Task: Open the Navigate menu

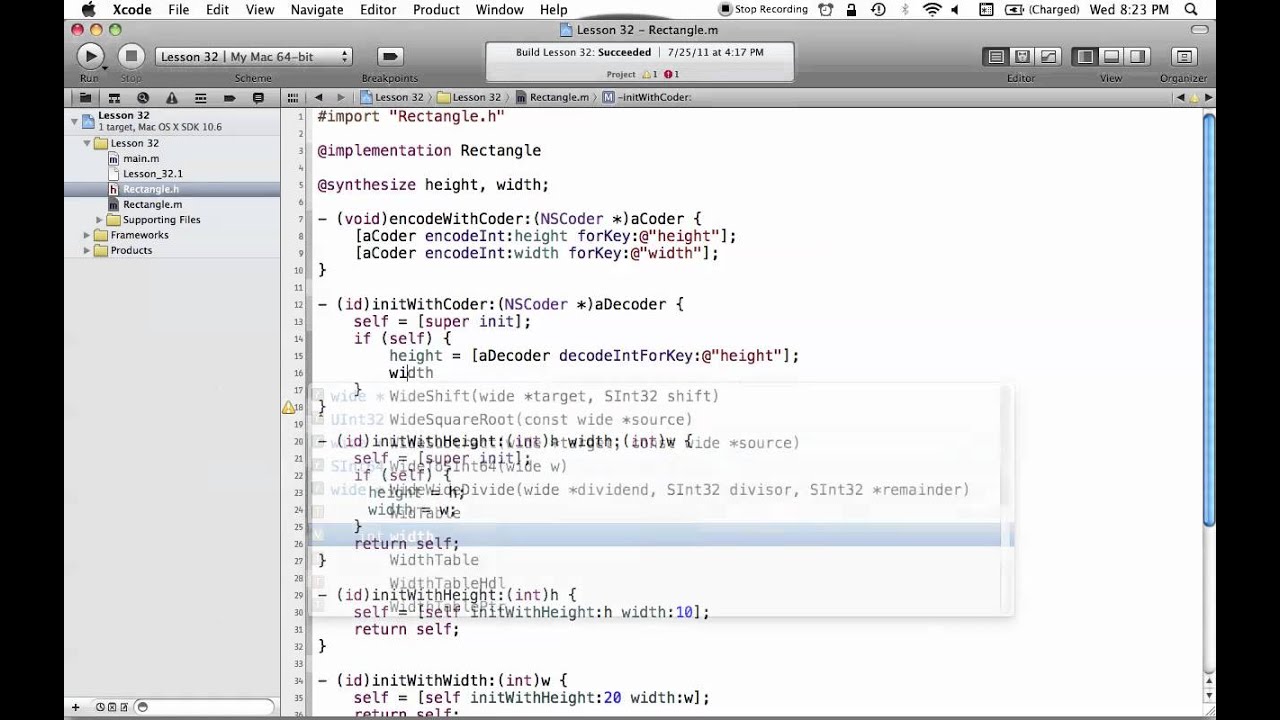Action: coord(316,10)
